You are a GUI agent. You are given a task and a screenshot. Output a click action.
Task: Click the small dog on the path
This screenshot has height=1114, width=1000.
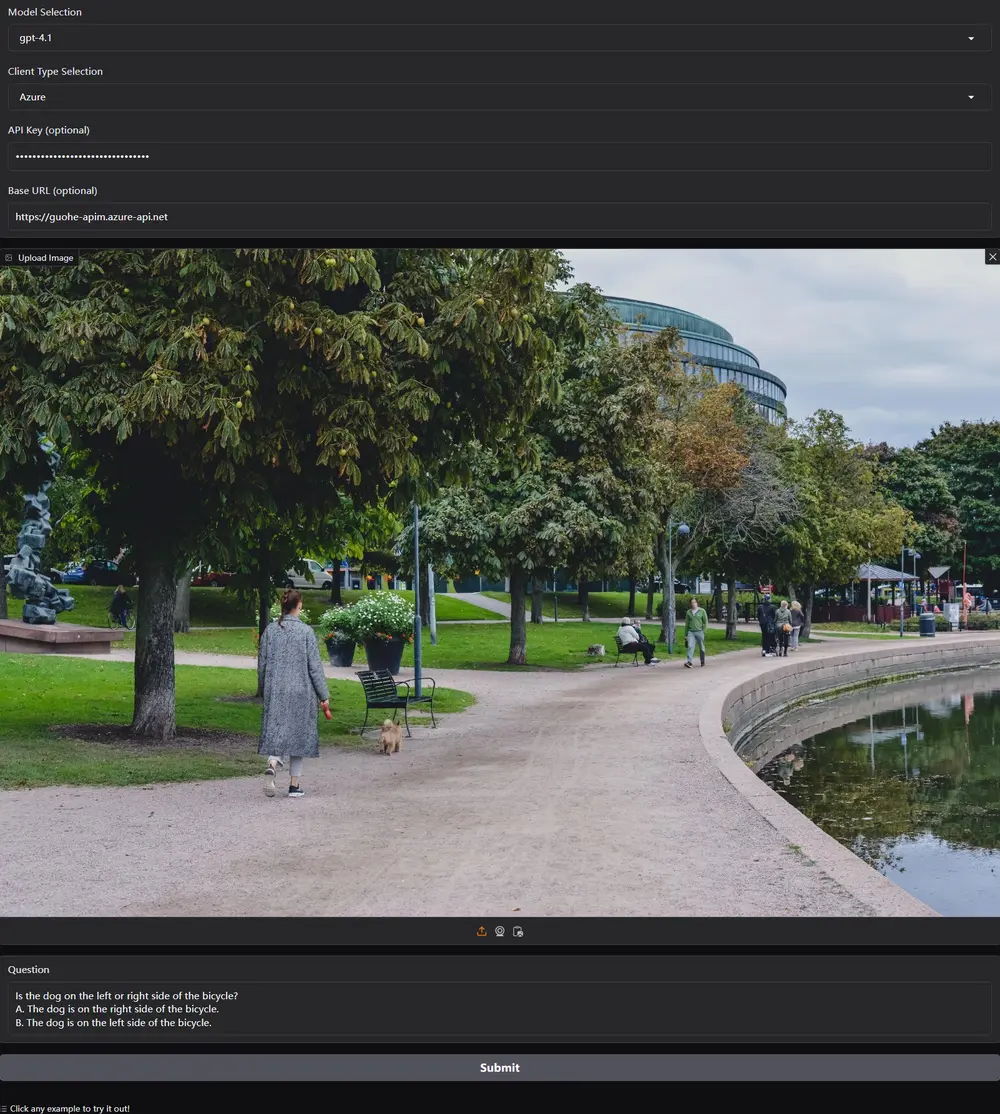tap(390, 737)
